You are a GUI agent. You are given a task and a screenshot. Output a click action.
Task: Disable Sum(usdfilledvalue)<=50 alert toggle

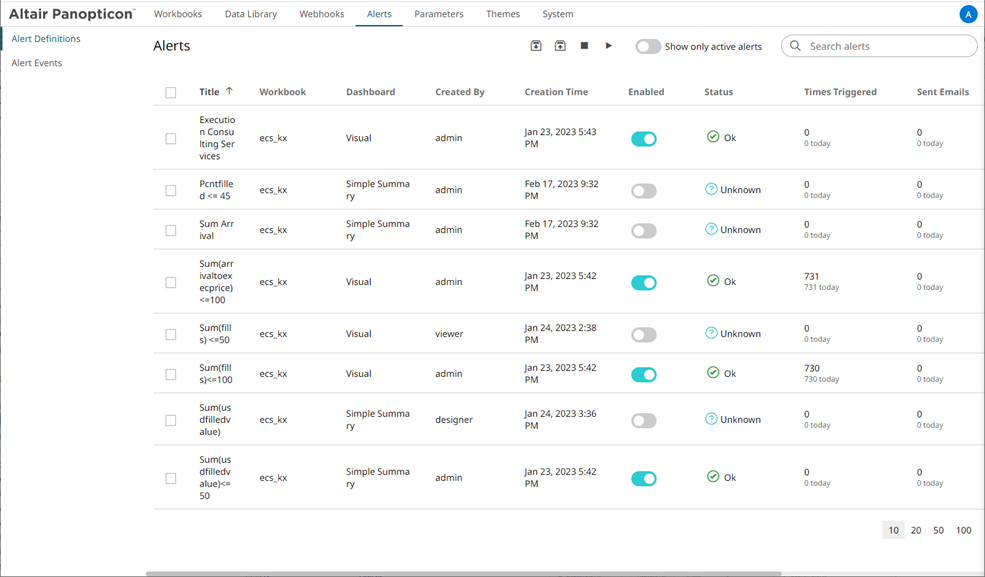[x=644, y=478]
